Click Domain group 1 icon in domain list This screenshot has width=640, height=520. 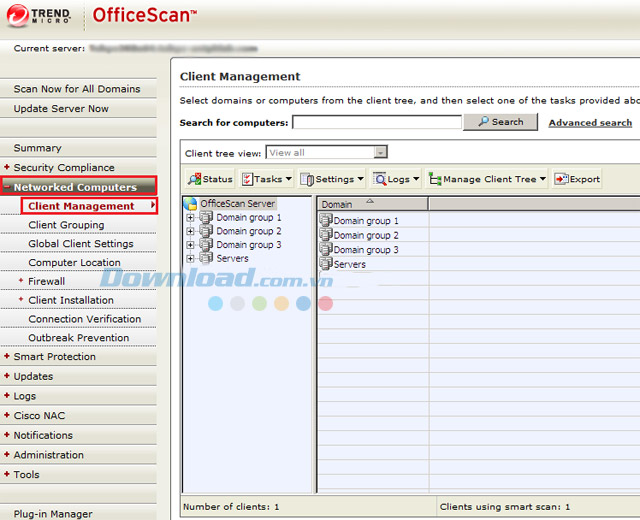[x=326, y=220]
